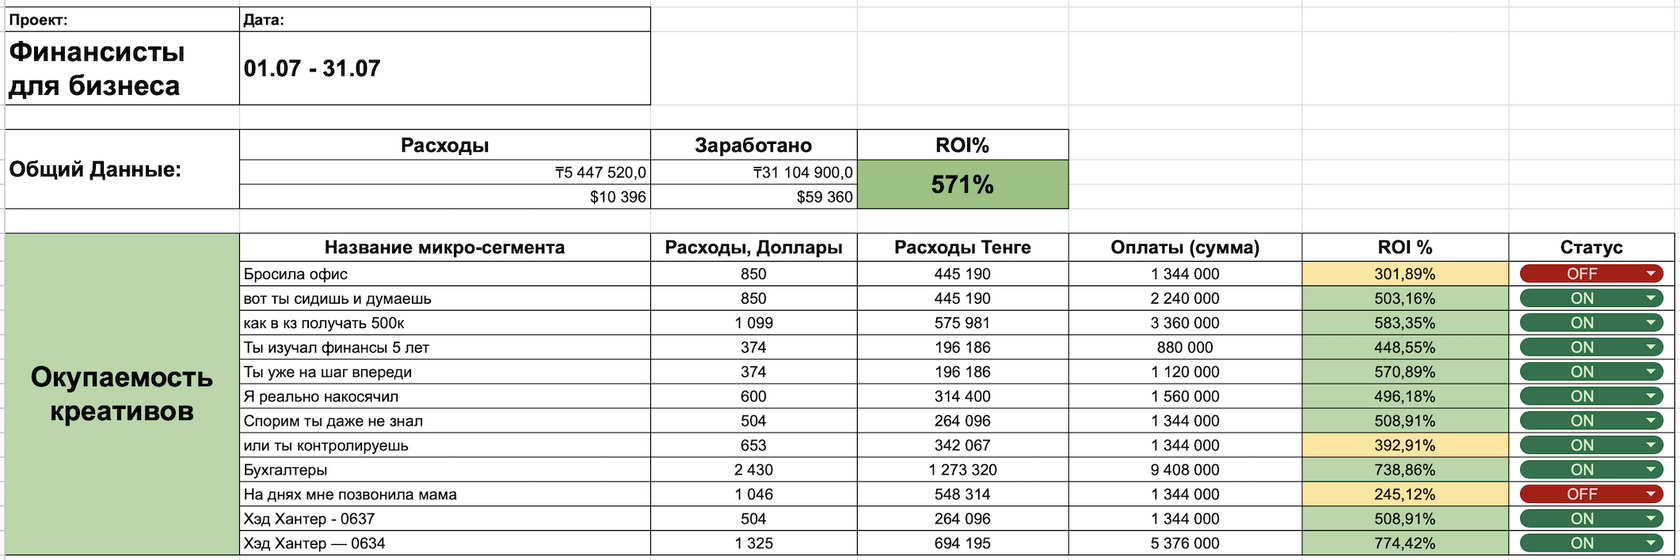Select the yellow 245,12% ROI cell
Screen dimensions: 1680x560
click(x=1405, y=494)
